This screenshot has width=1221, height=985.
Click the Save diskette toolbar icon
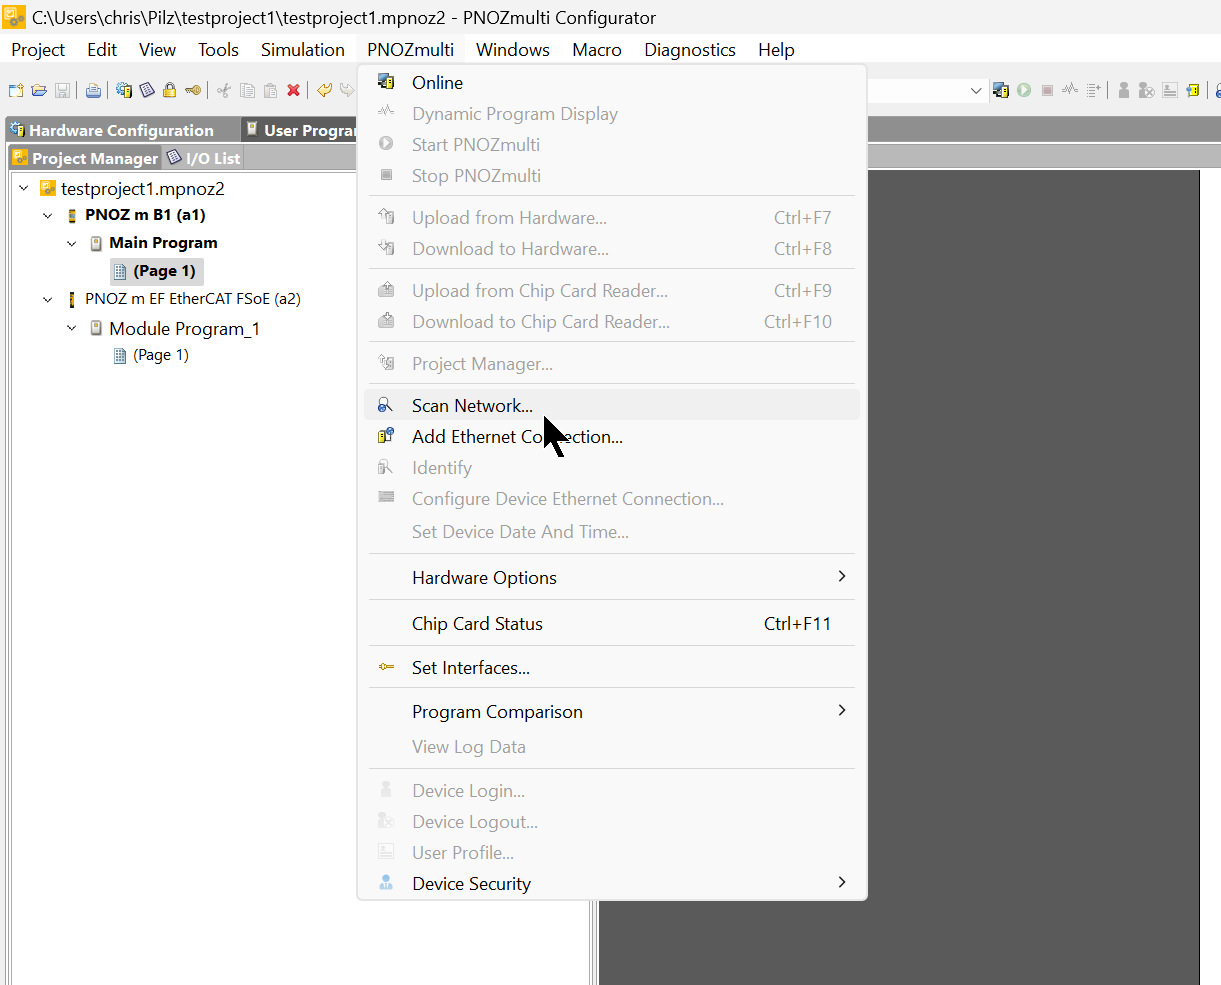[62, 90]
